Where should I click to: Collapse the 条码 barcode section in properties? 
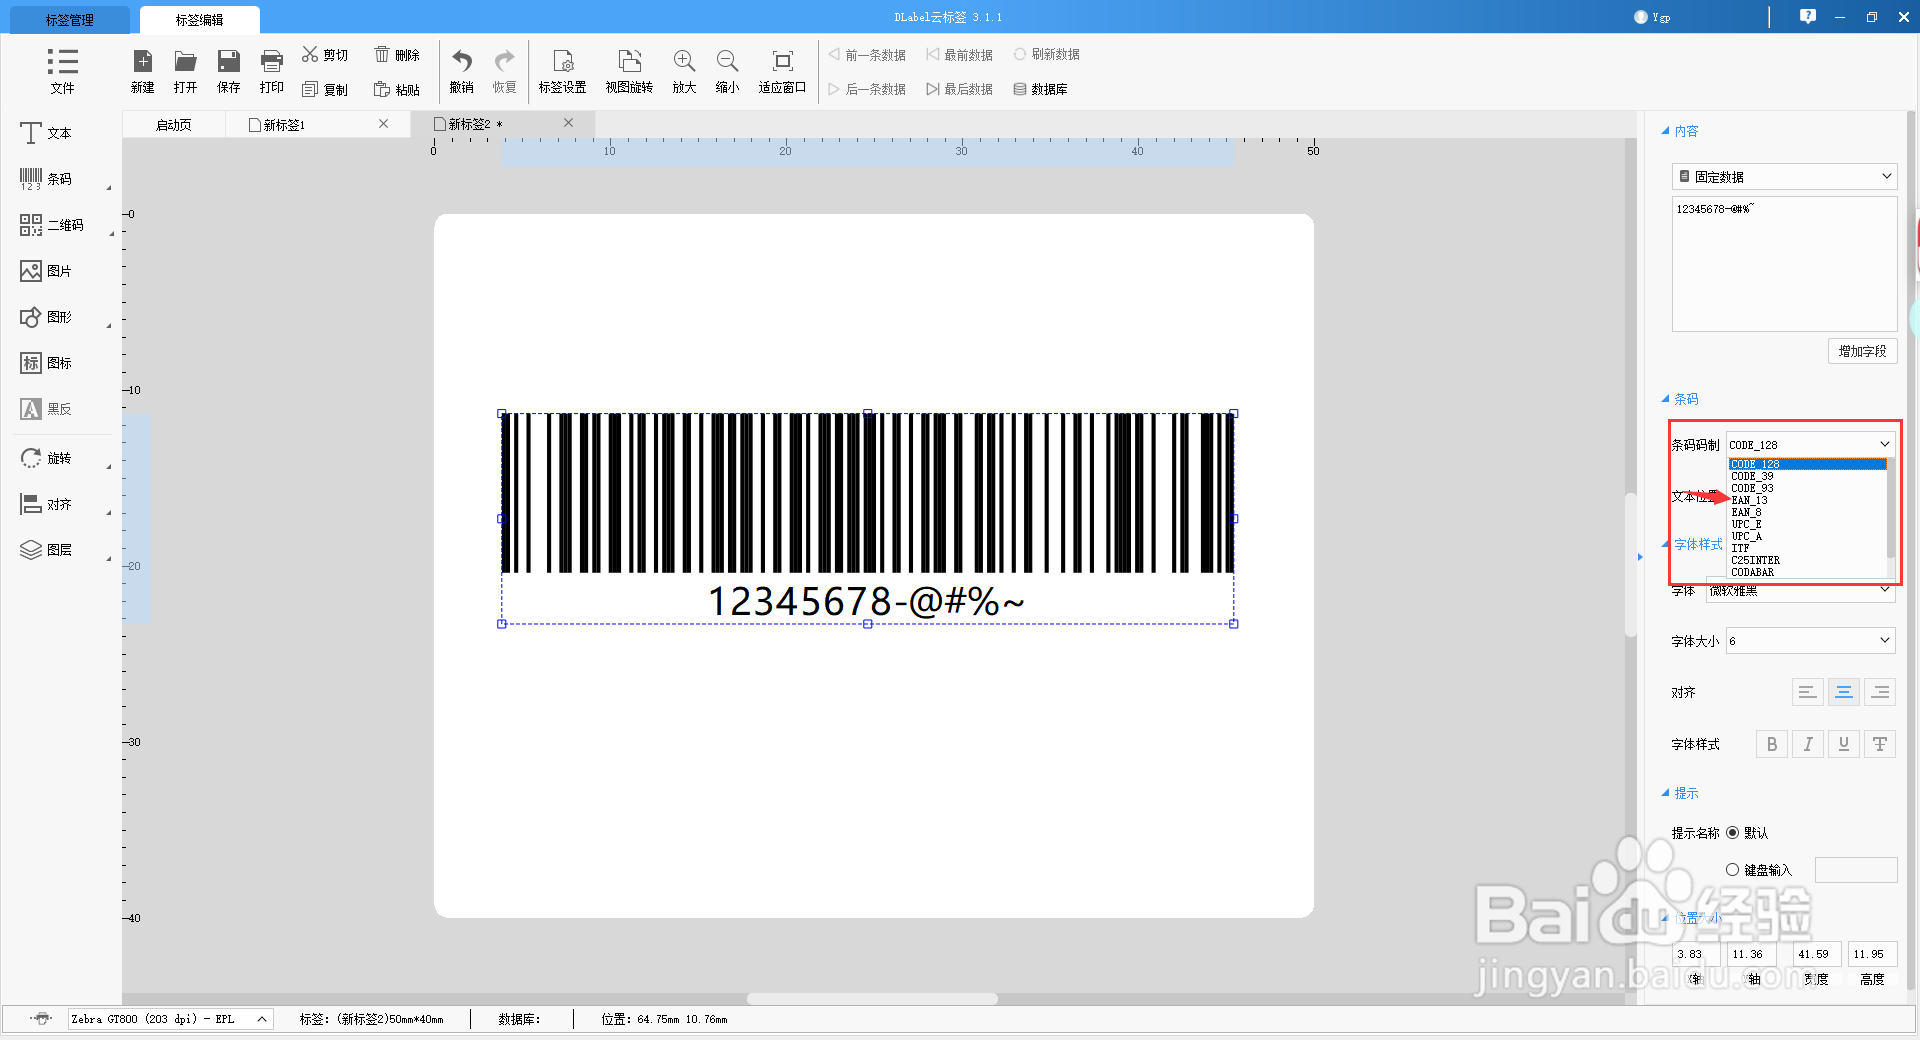click(1680, 399)
